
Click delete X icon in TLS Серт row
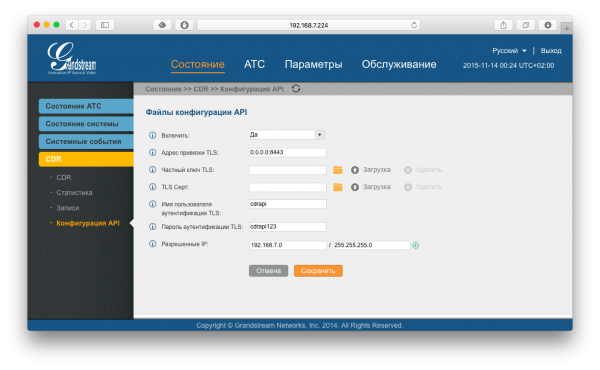408,187
